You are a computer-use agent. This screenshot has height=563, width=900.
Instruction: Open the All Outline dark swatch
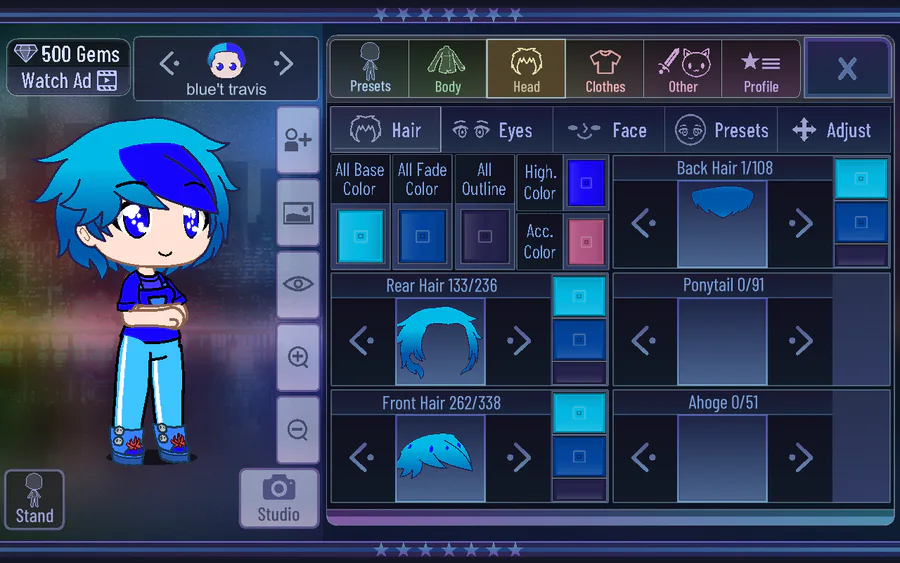point(485,236)
